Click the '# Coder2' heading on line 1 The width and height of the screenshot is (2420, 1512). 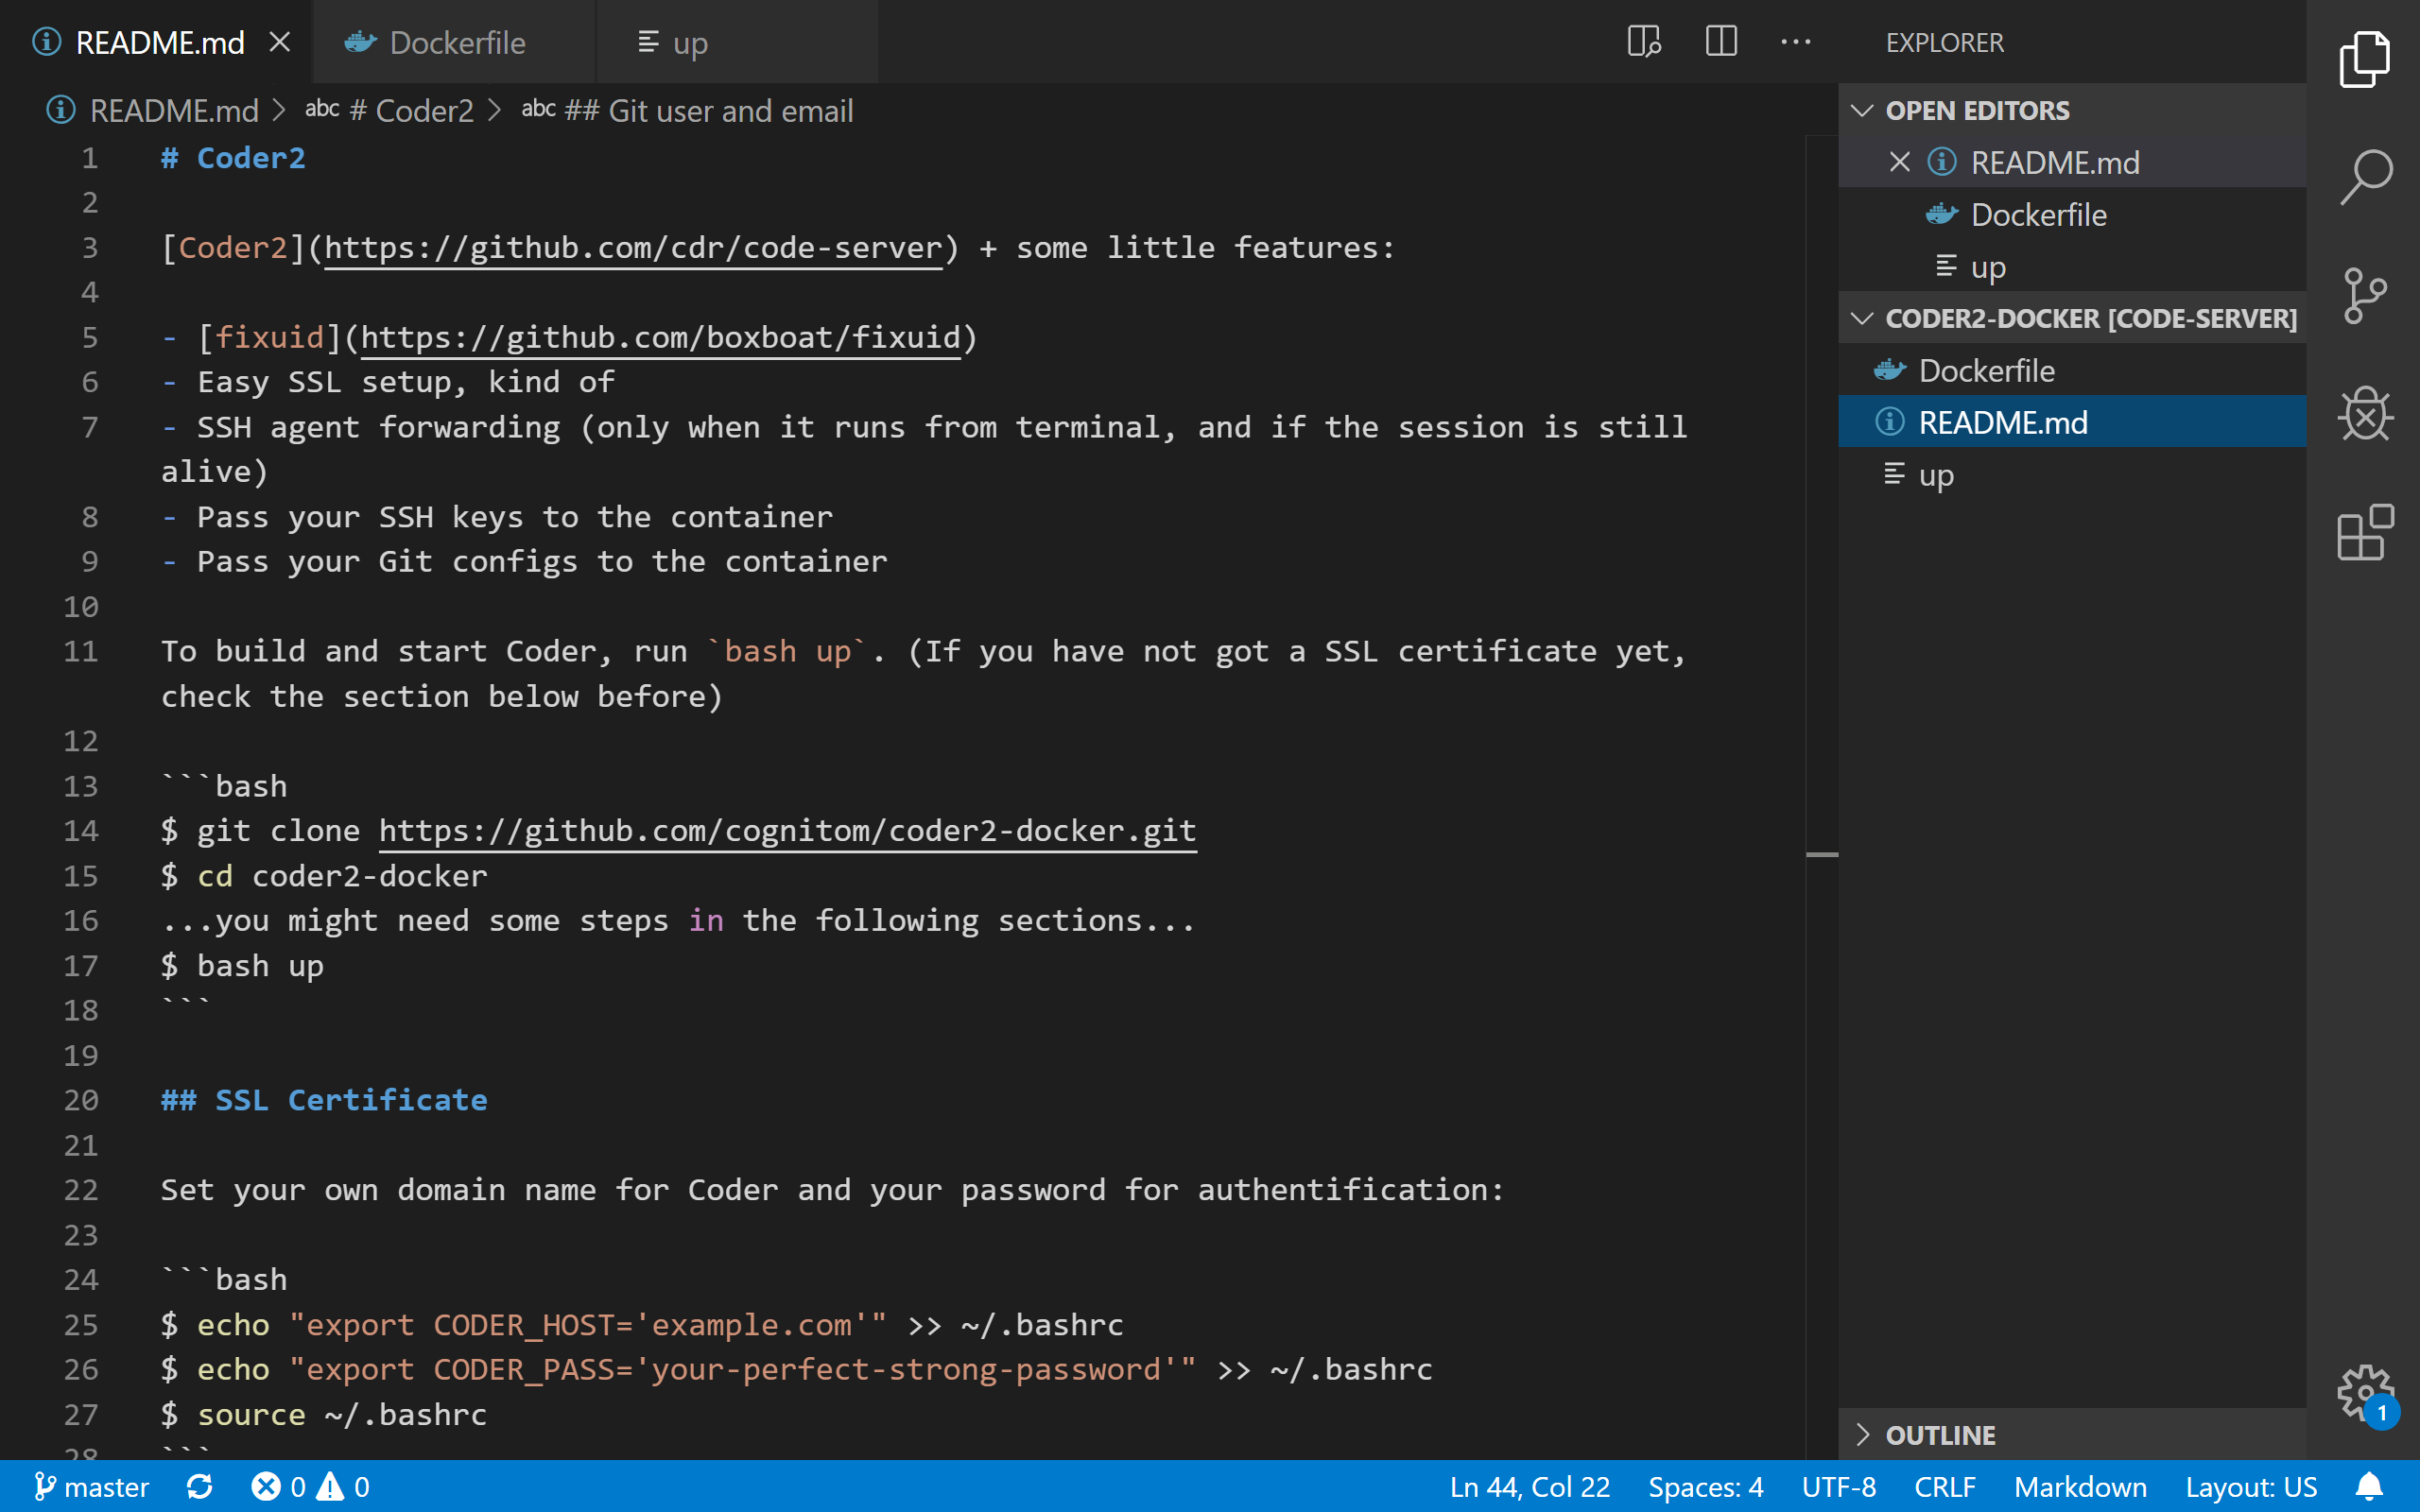pyautogui.click(x=233, y=158)
